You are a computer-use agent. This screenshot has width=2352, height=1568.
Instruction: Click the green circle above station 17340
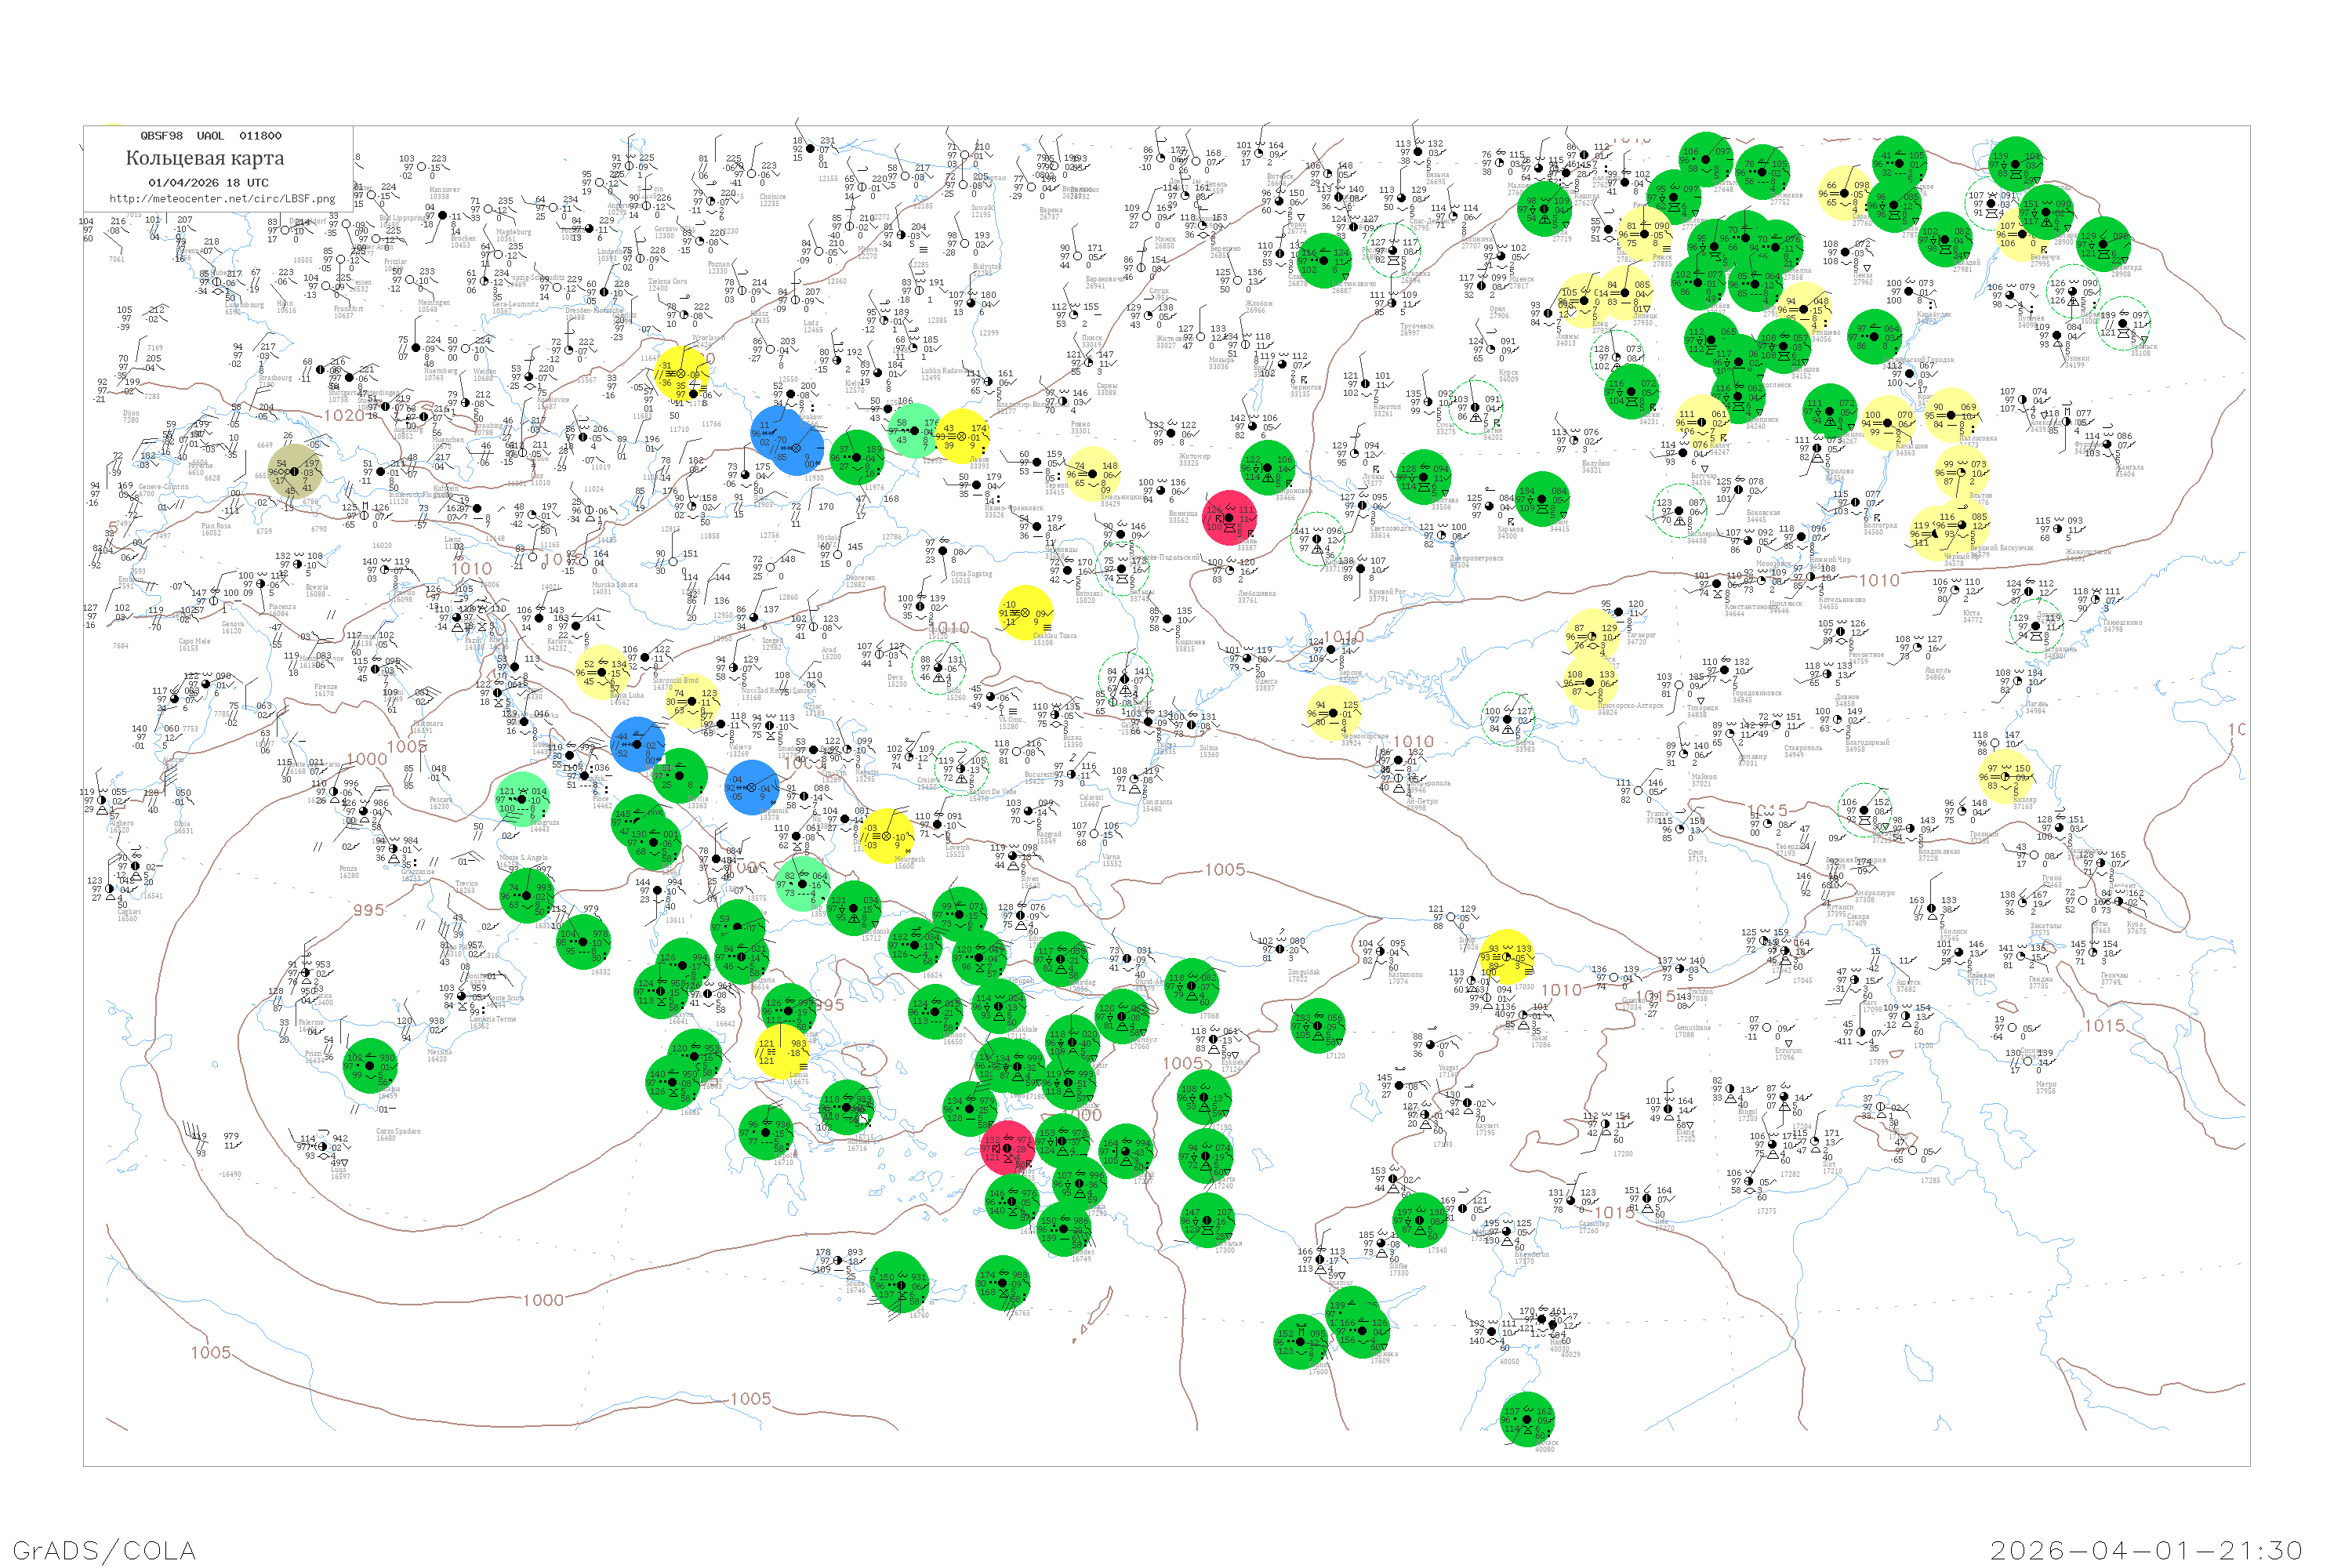click(x=1419, y=1220)
